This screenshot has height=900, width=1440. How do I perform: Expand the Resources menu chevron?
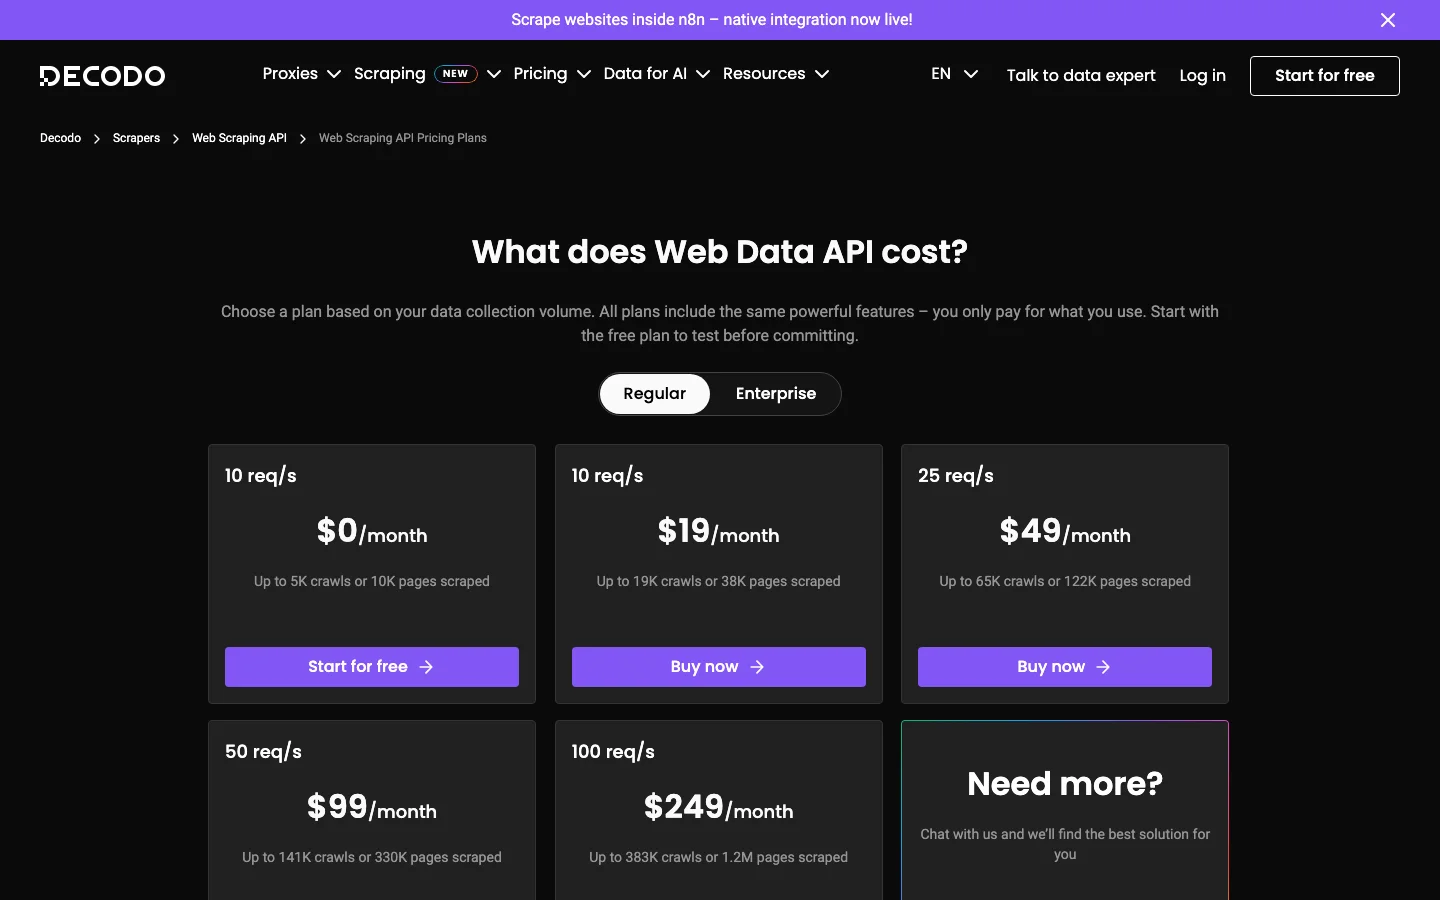(x=822, y=74)
